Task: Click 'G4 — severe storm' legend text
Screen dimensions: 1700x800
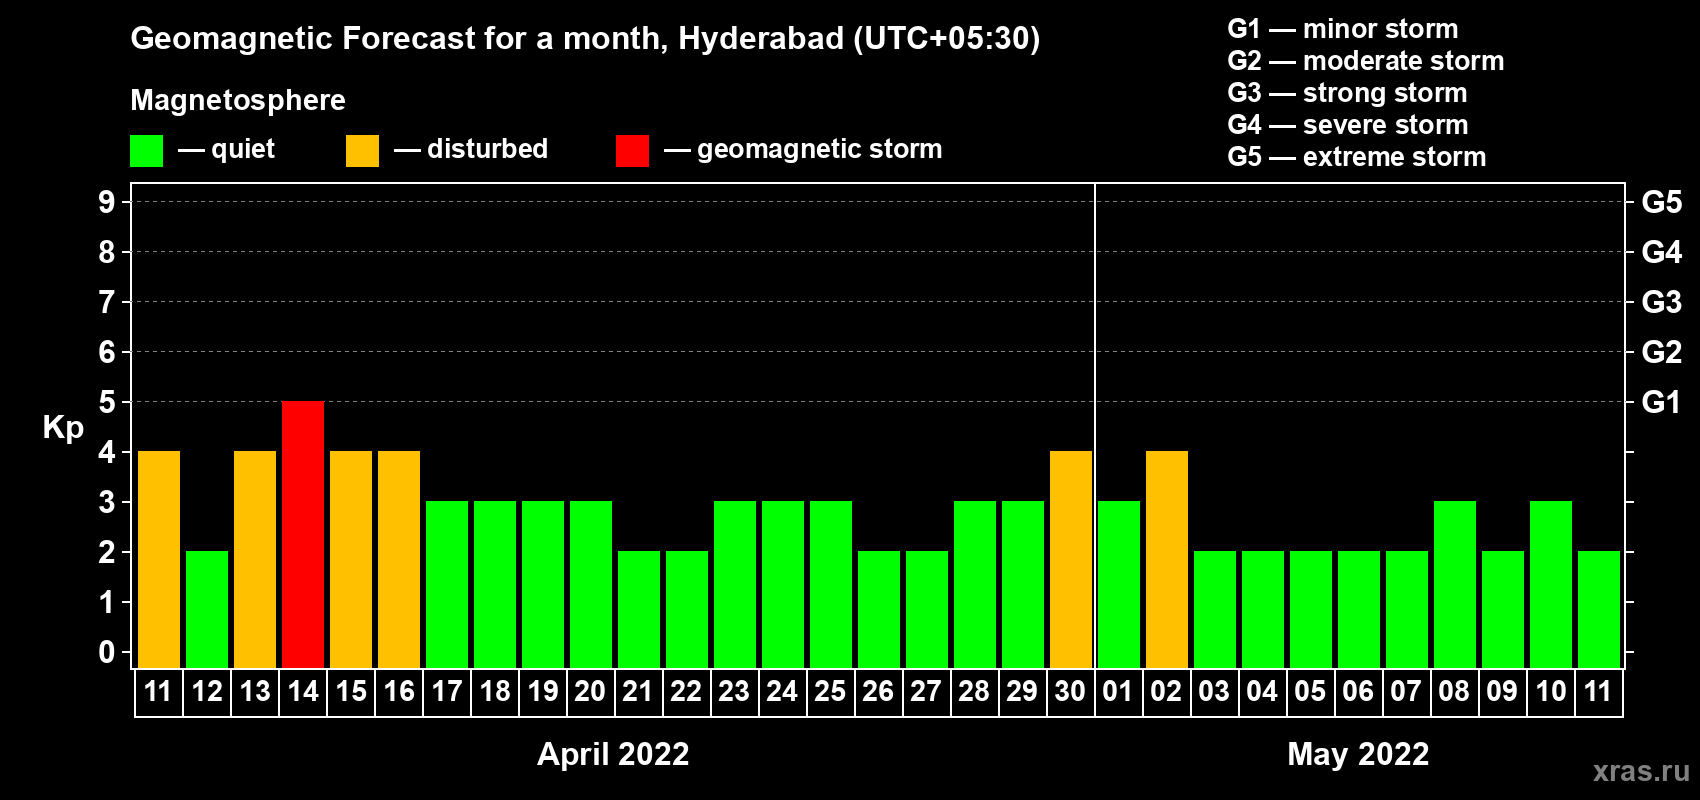Action: coord(1348,125)
